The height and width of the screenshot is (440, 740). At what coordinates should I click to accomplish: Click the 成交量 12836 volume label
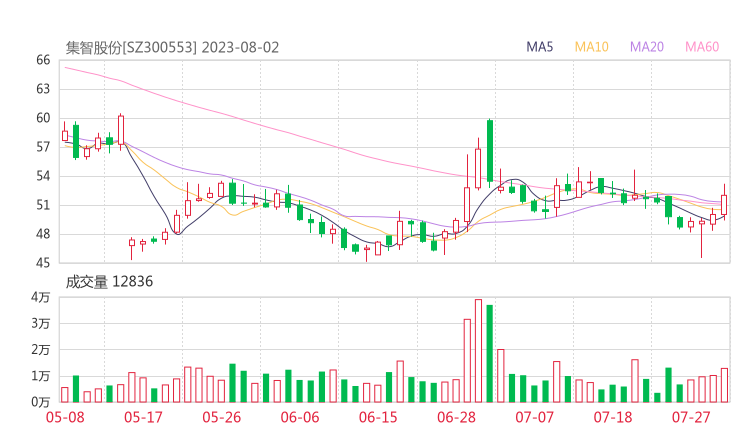point(109,282)
